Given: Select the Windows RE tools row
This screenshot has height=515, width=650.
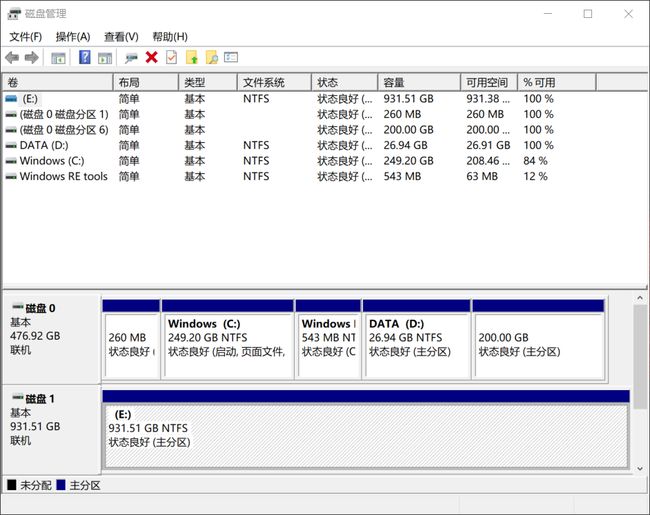Looking at the screenshot, I should [x=298, y=177].
